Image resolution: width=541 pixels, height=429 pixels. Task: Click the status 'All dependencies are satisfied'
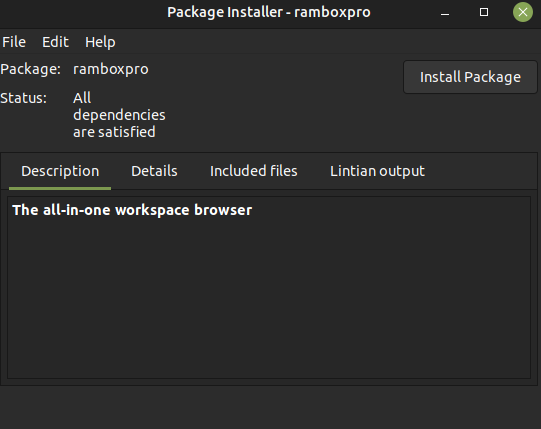click(119, 115)
